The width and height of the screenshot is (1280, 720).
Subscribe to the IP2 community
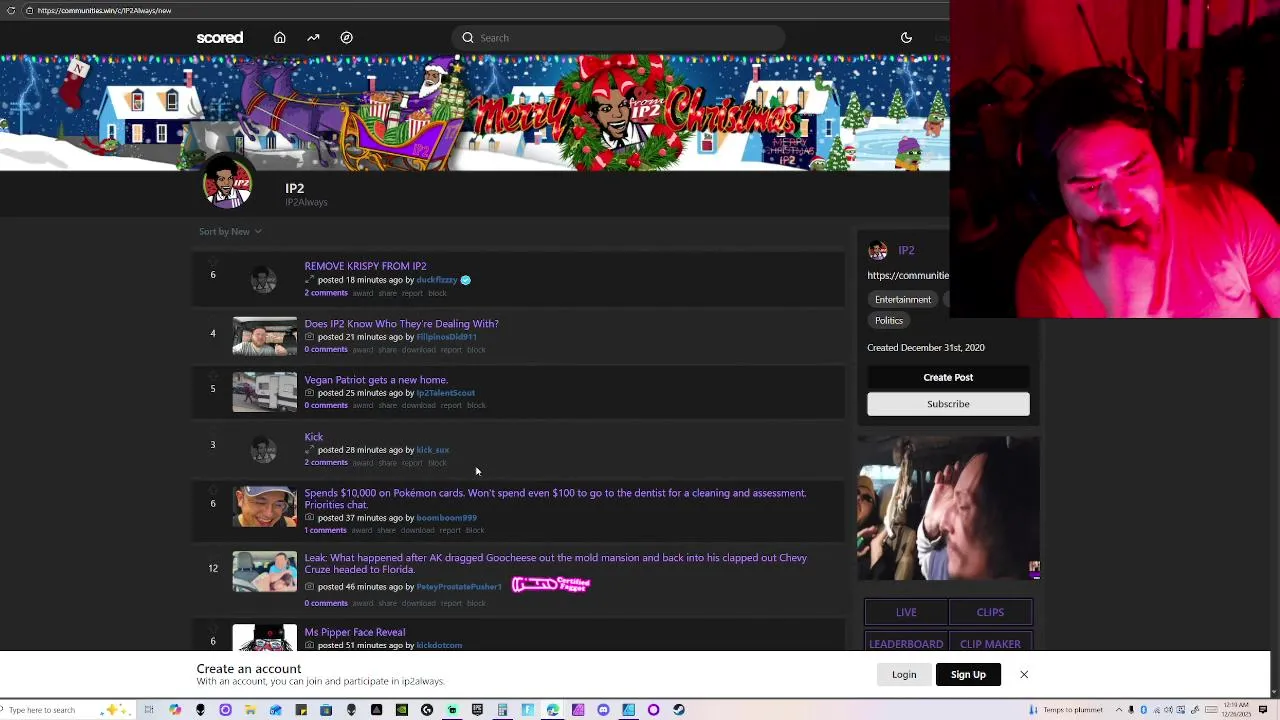point(948,404)
